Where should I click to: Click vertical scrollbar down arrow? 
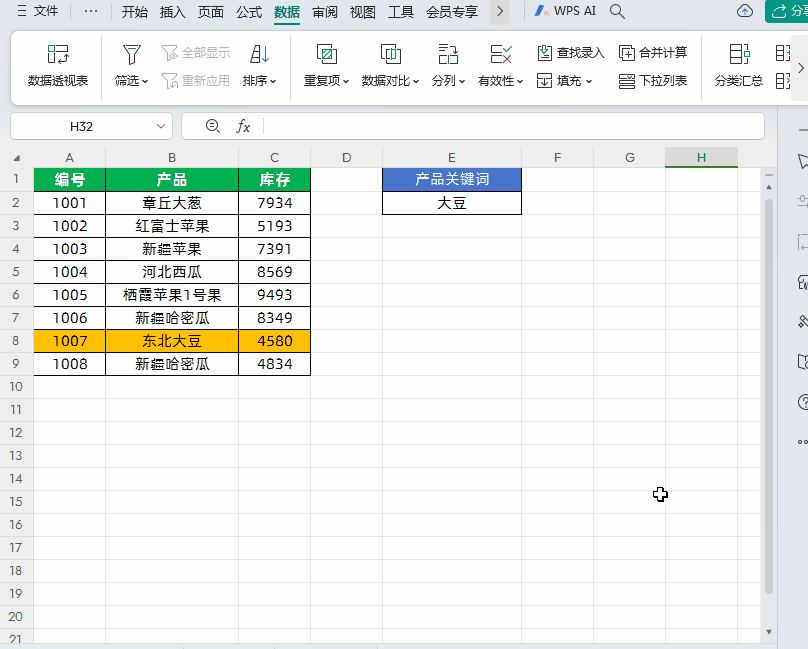click(769, 631)
